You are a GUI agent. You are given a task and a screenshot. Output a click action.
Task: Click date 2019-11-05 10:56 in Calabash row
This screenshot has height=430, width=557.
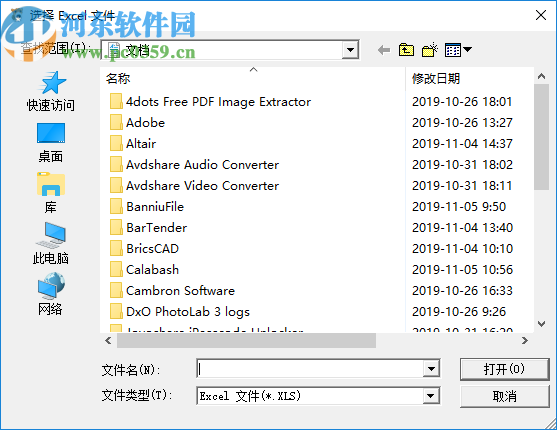462,269
